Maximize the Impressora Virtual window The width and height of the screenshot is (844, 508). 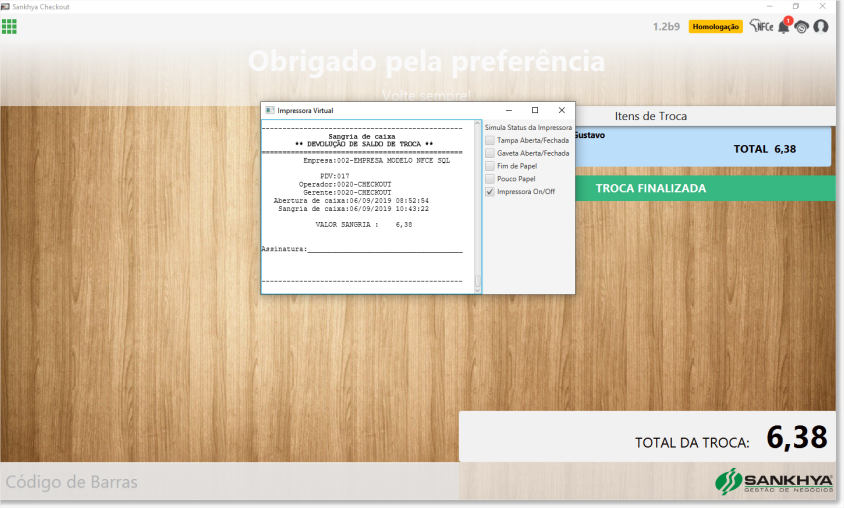(x=535, y=110)
